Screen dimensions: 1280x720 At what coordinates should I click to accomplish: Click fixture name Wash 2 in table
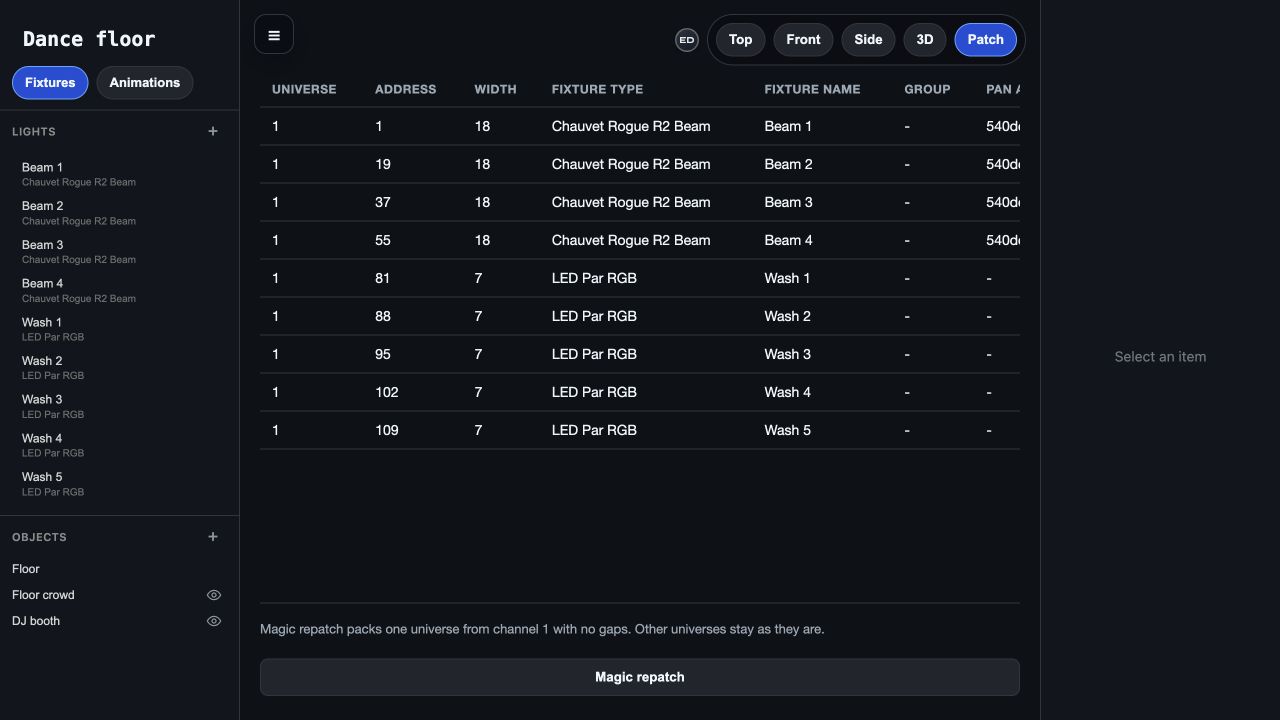(x=787, y=316)
